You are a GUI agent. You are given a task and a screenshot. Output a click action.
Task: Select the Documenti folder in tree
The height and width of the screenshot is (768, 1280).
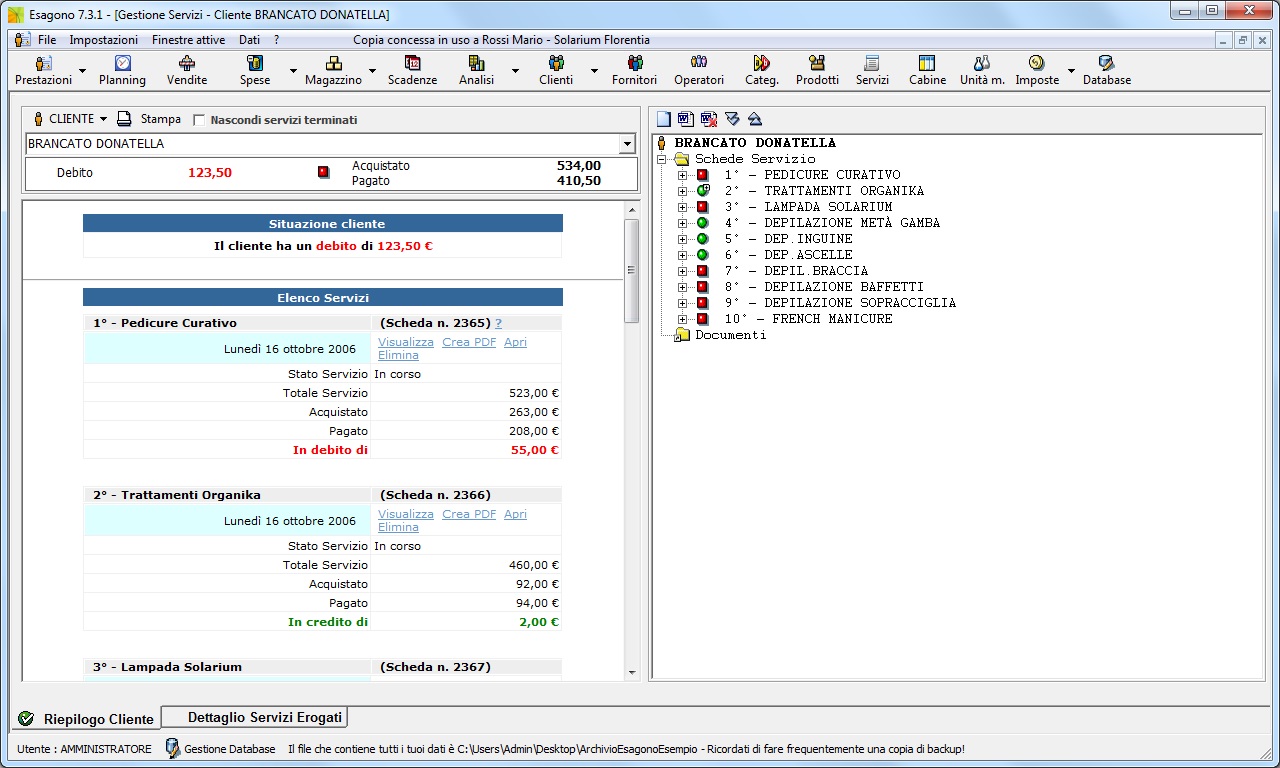[x=731, y=335]
